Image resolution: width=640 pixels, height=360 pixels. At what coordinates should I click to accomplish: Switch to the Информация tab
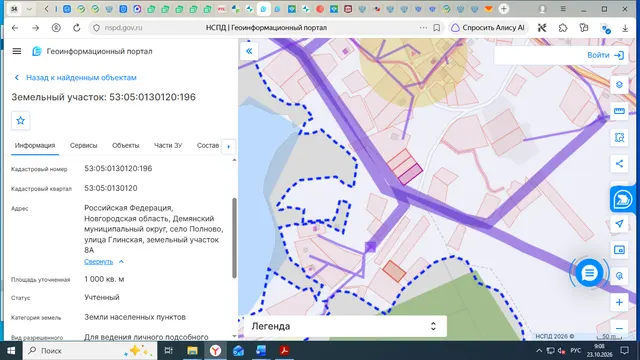35,146
